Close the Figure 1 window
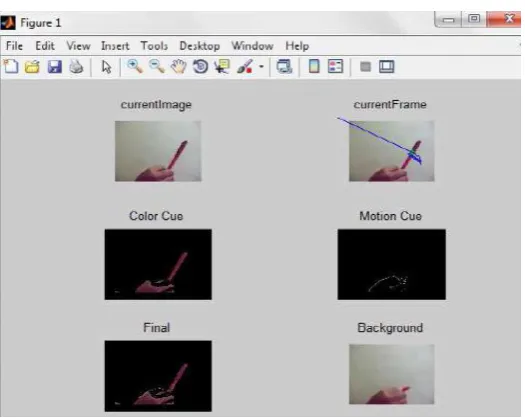 (504, 19)
